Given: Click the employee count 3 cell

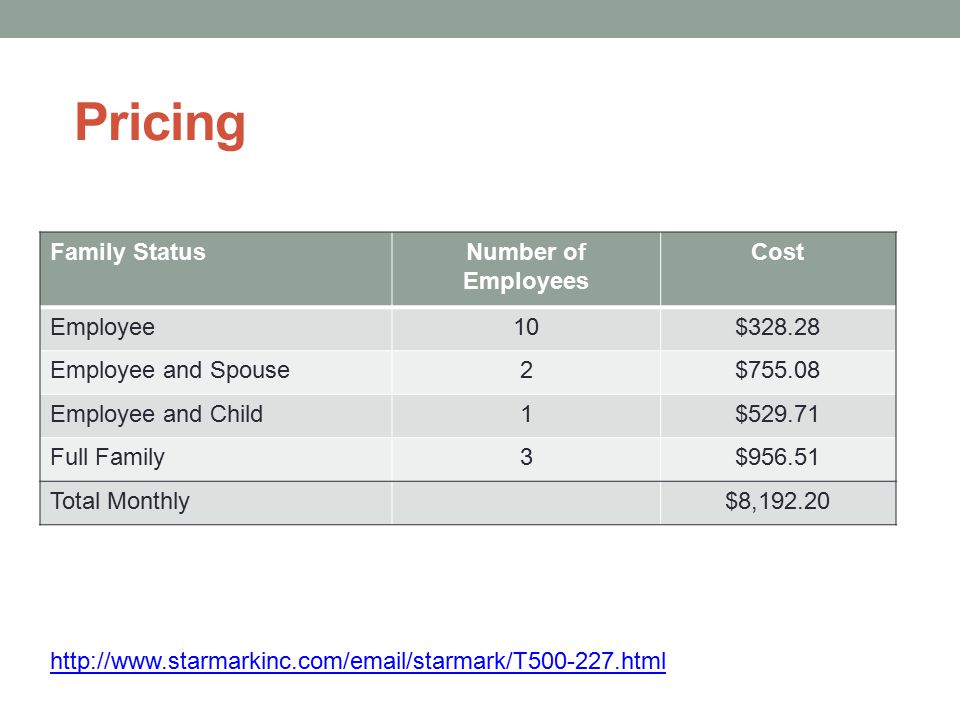Looking at the screenshot, I should tap(526, 458).
